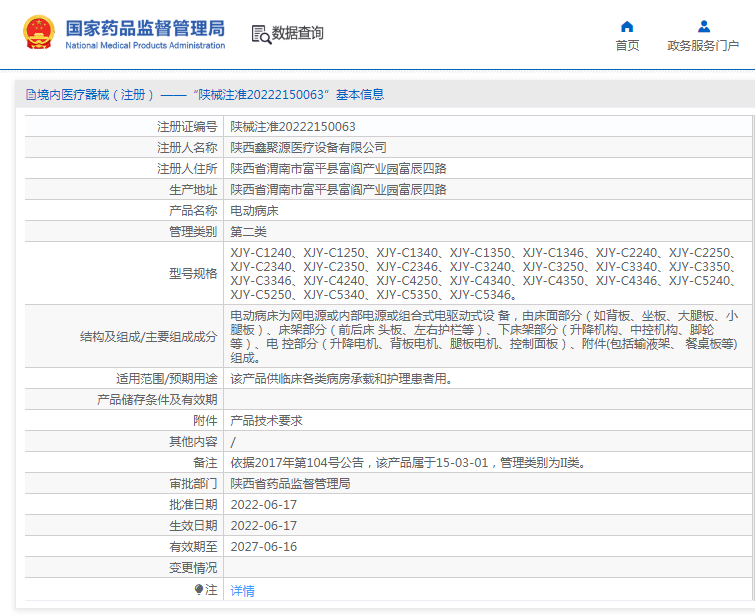The image size is (755, 616).
Task: Click 陕西省药品监督管理局 approving department
Action: (x=290, y=484)
